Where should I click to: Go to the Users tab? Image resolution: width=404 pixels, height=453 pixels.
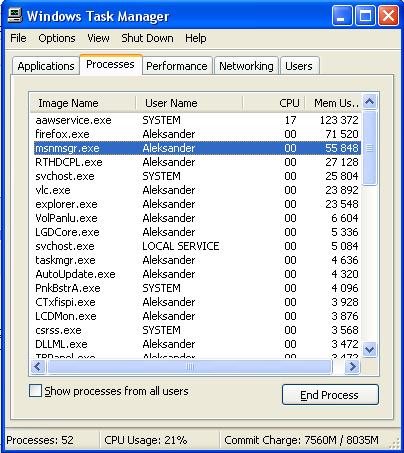(x=299, y=66)
